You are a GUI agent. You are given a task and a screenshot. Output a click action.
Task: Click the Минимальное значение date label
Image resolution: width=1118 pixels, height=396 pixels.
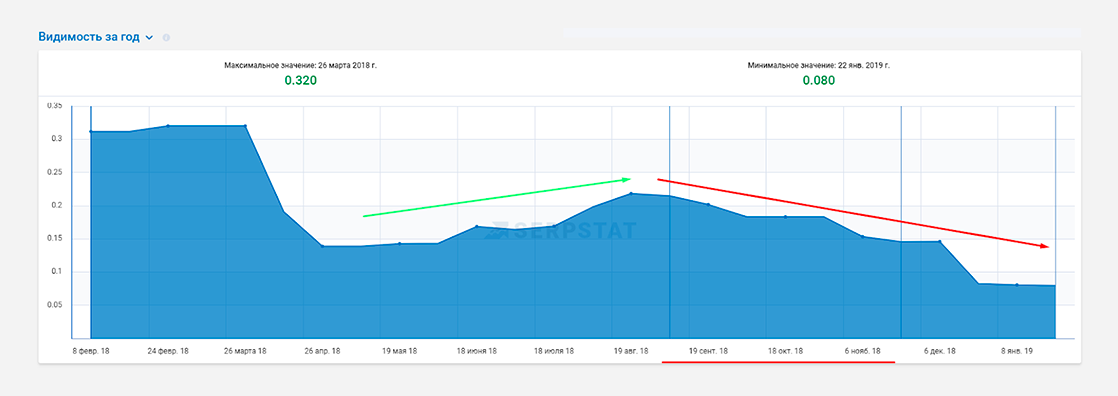click(819, 65)
